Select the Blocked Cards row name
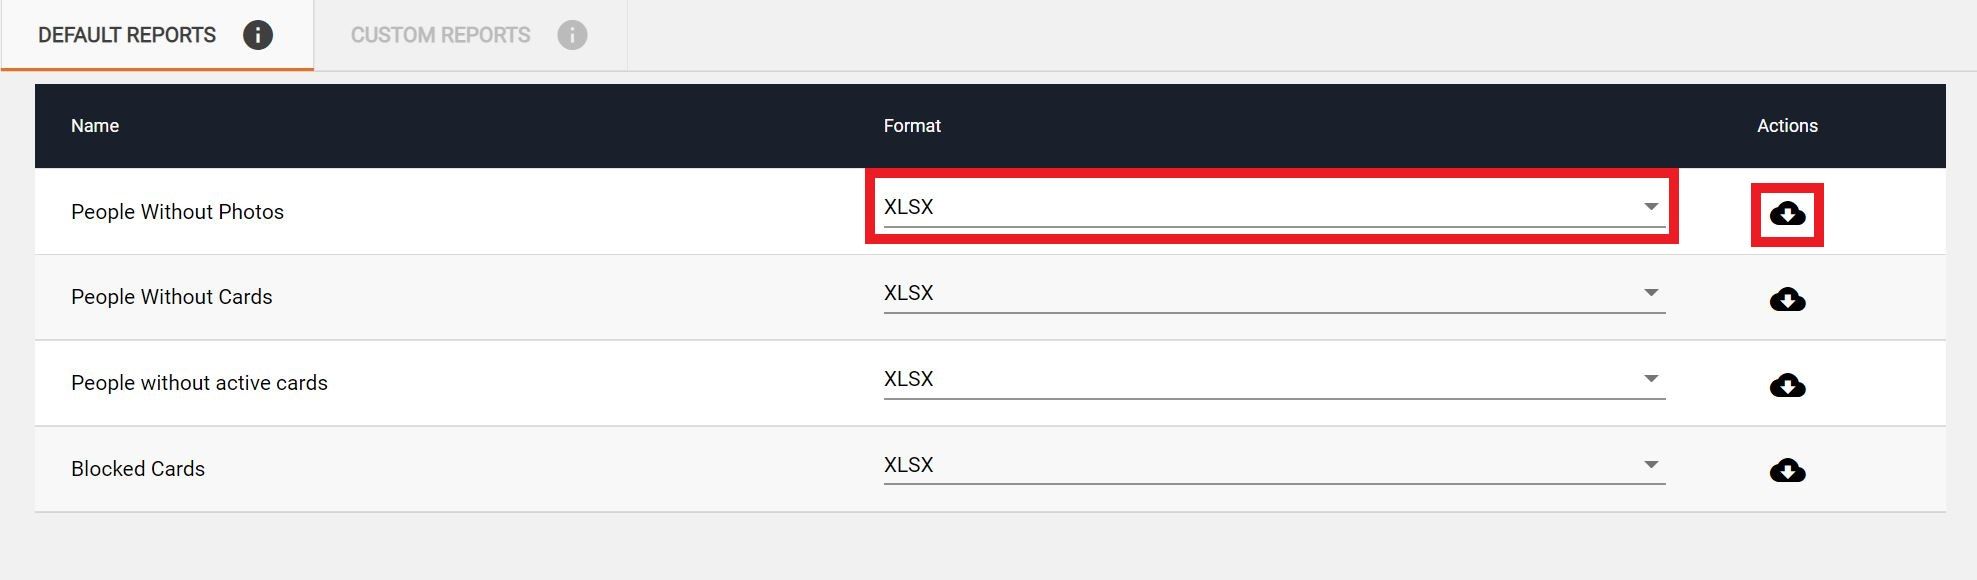Screen dimensions: 1977x580 tap(138, 469)
